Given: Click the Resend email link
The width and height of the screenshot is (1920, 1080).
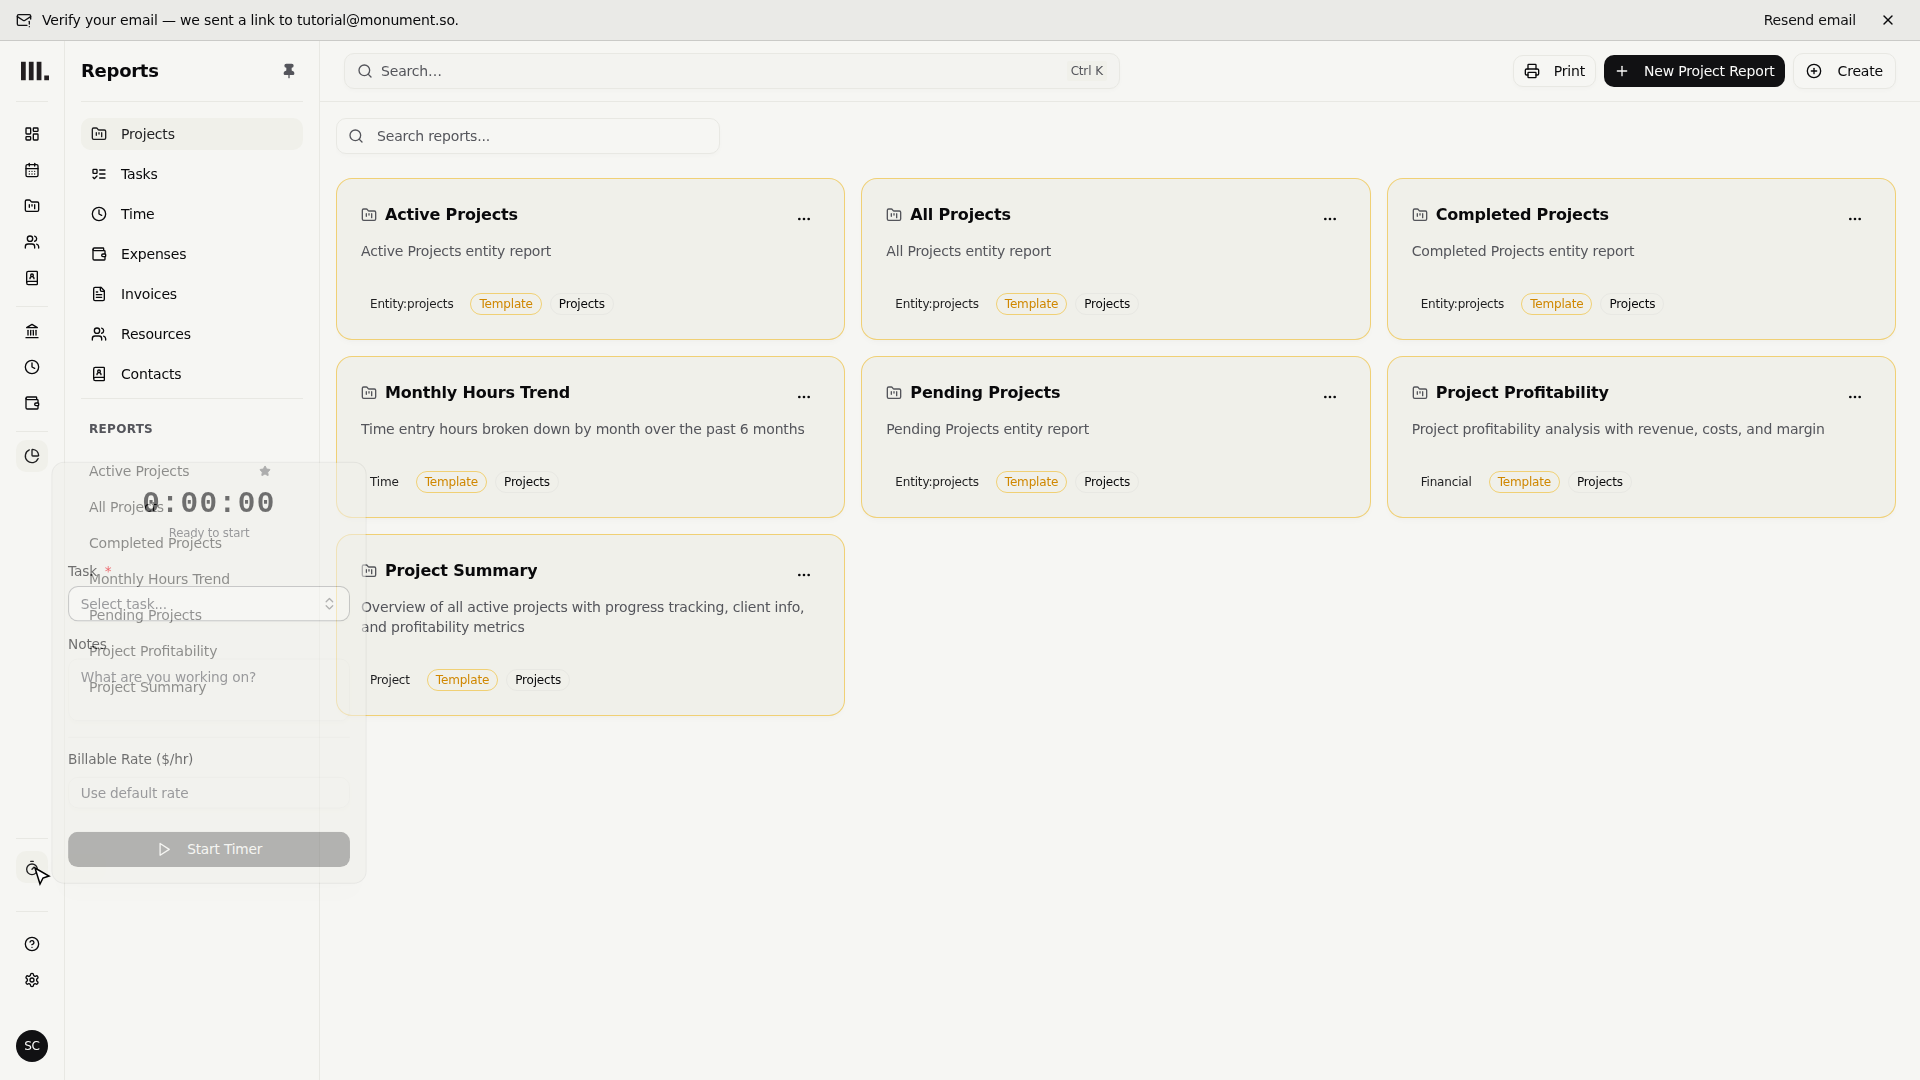Looking at the screenshot, I should (1809, 20).
